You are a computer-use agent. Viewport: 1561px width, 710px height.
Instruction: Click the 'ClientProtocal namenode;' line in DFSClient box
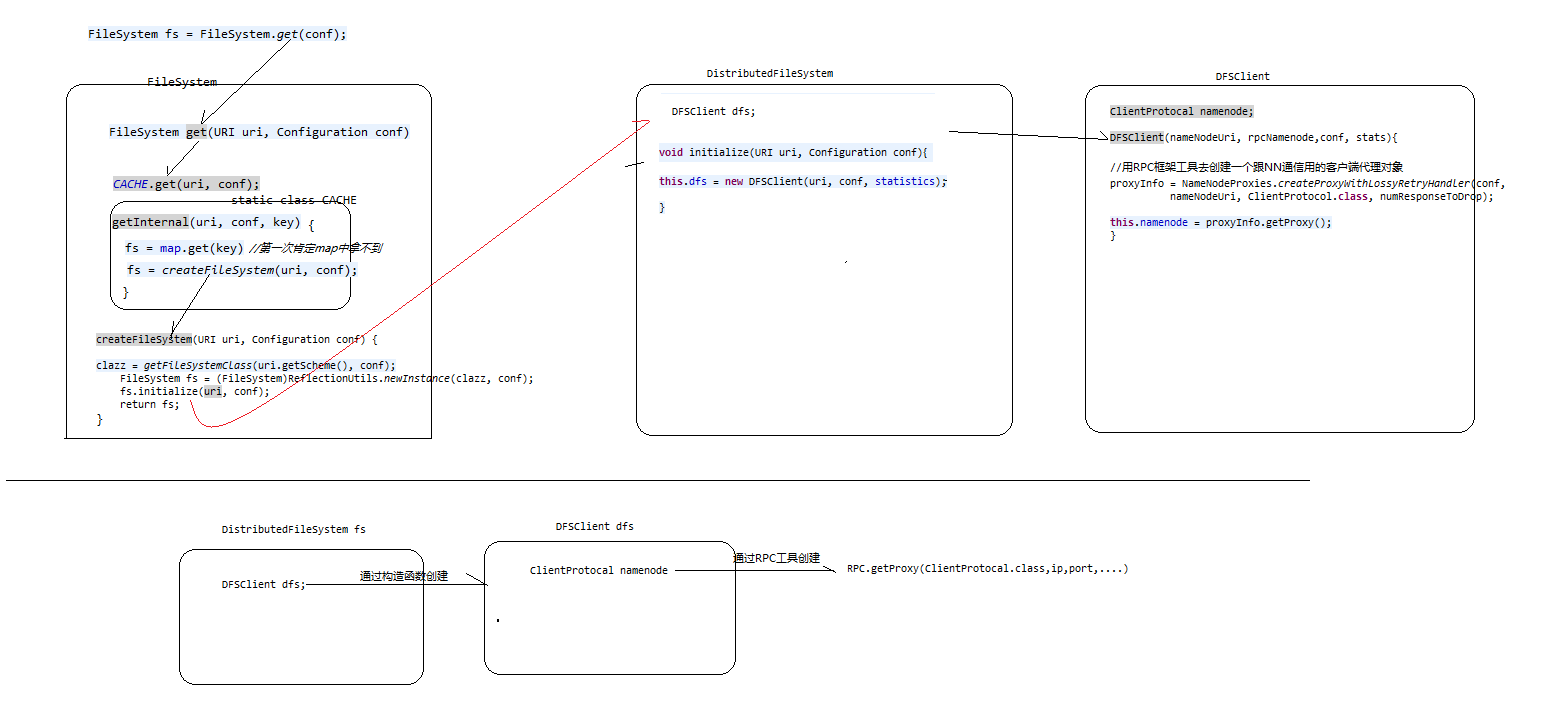point(1182,111)
